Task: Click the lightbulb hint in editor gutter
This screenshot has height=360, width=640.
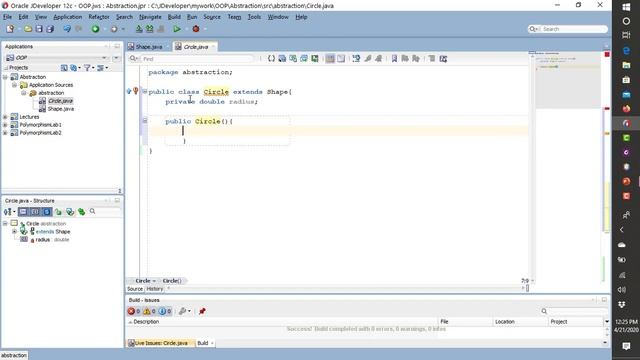Action: pyautogui.click(x=136, y=91)
